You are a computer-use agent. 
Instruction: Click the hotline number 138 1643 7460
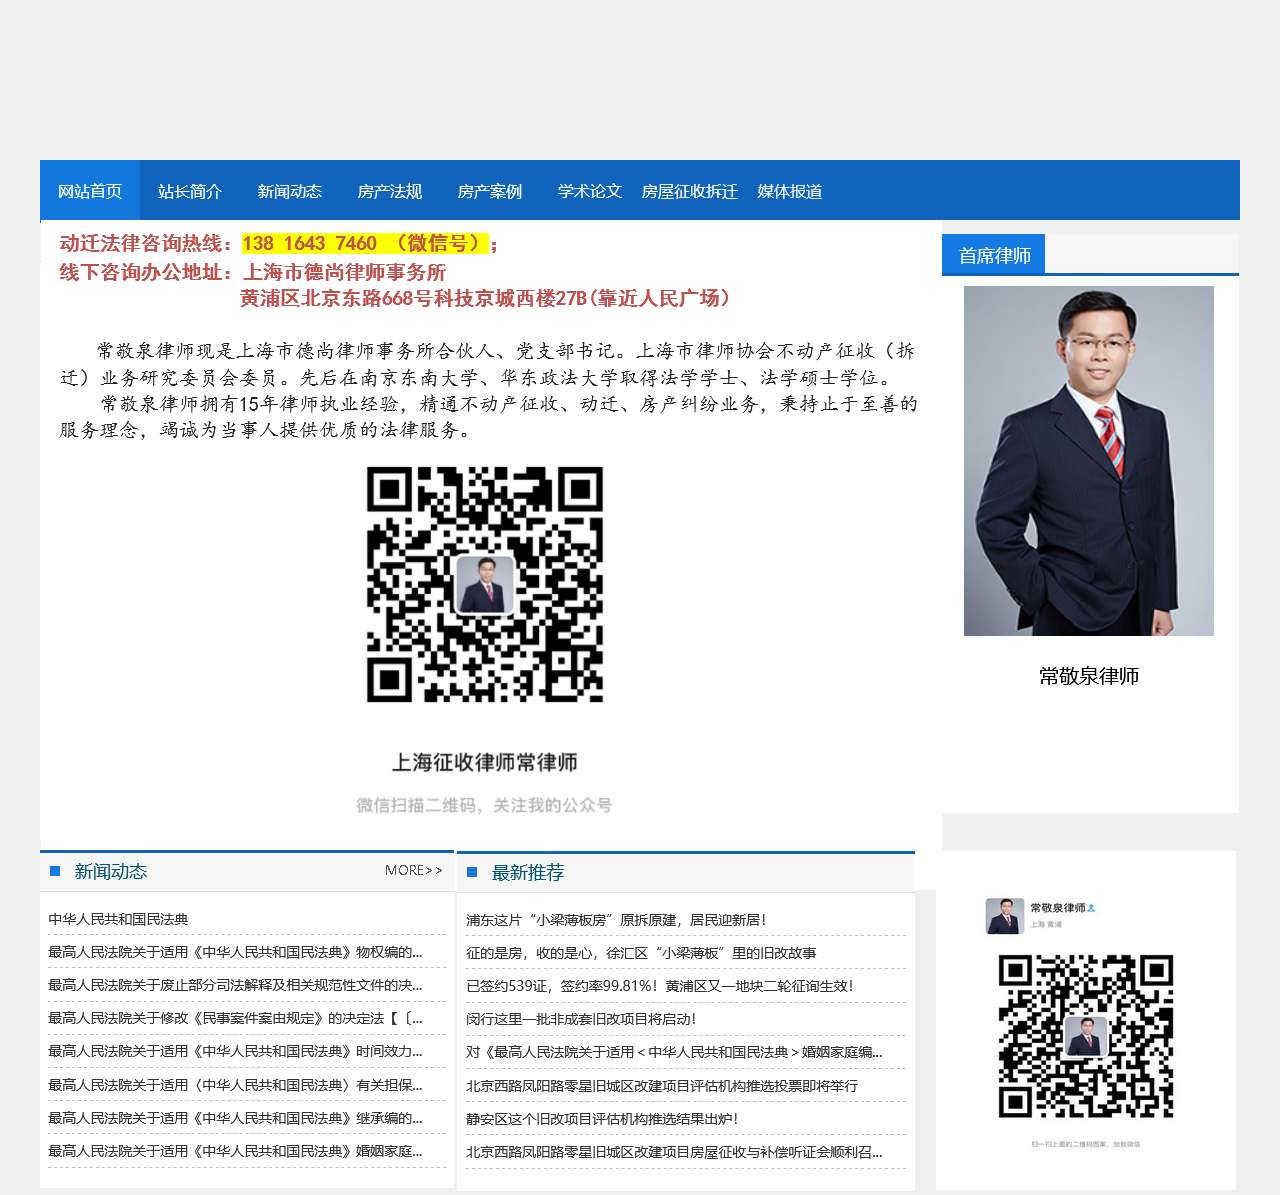pos(309,243)
